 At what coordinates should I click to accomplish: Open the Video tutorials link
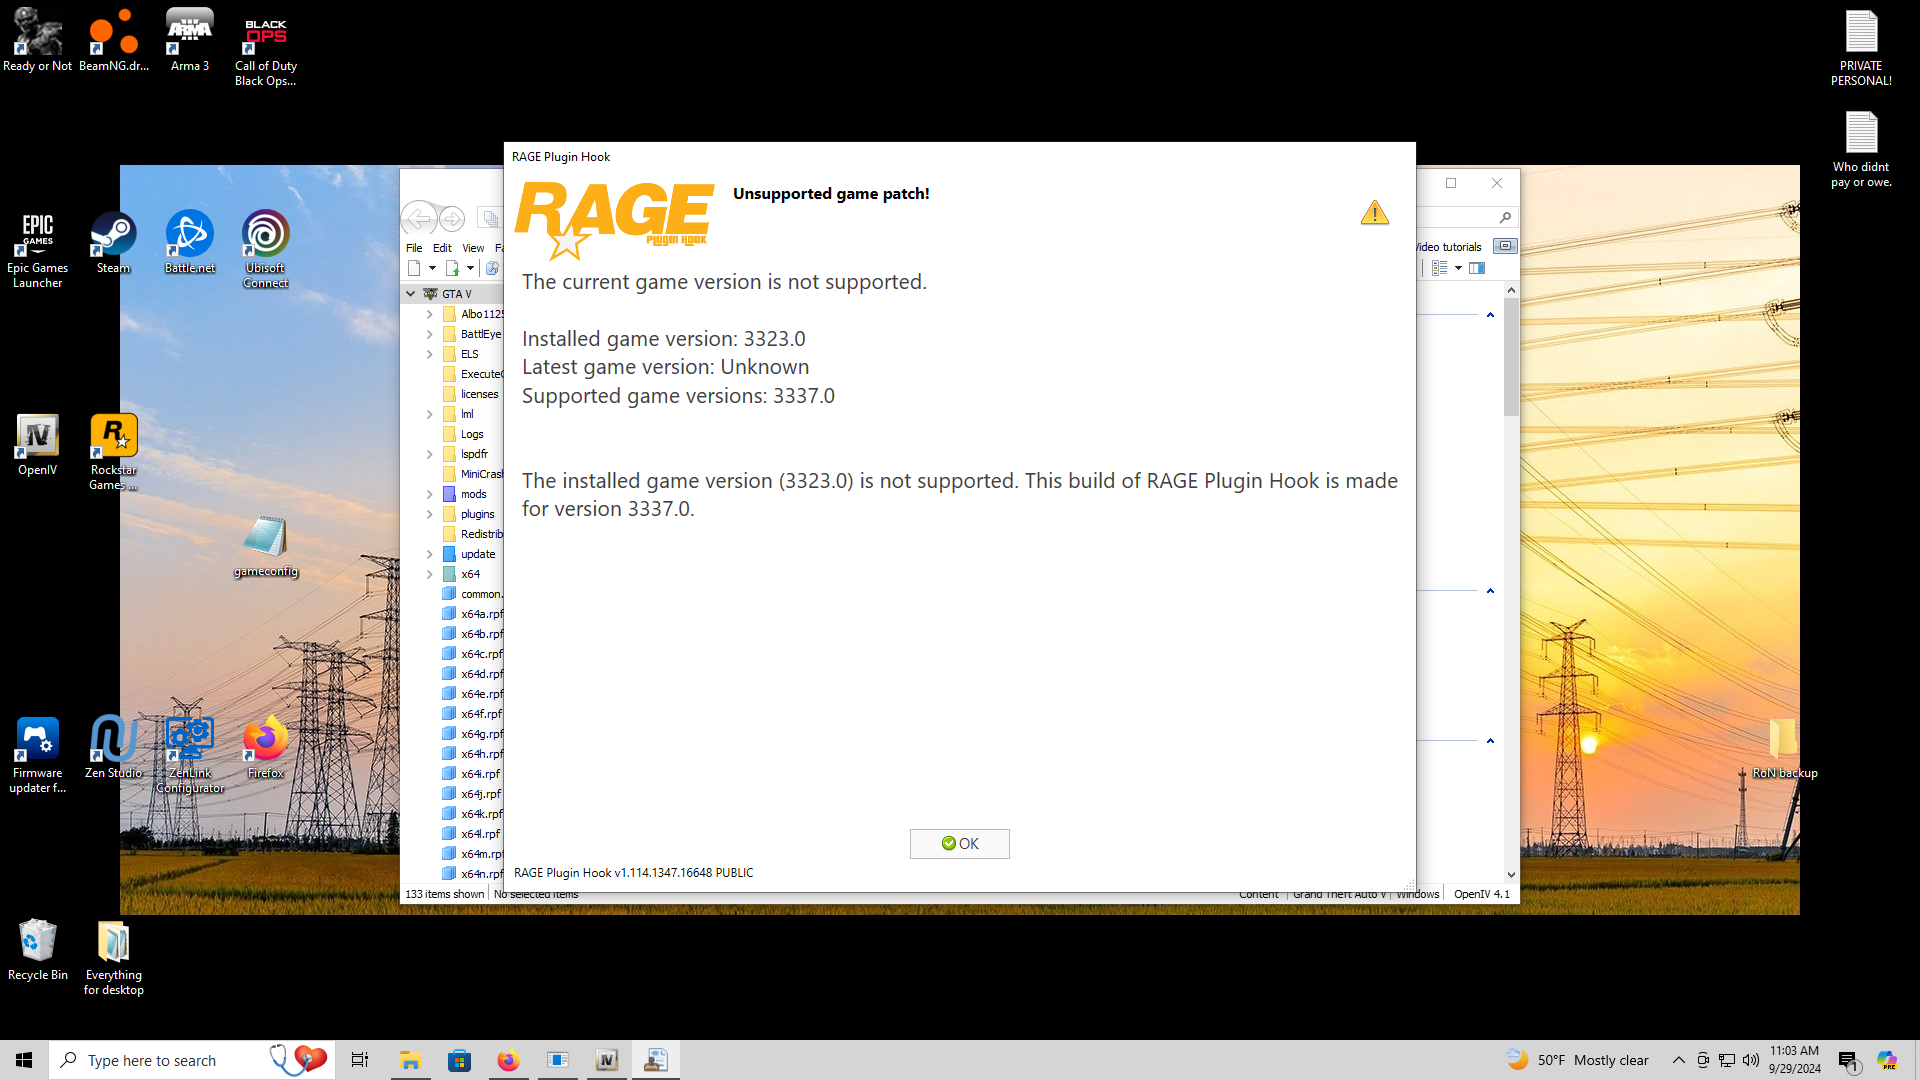1450,247
